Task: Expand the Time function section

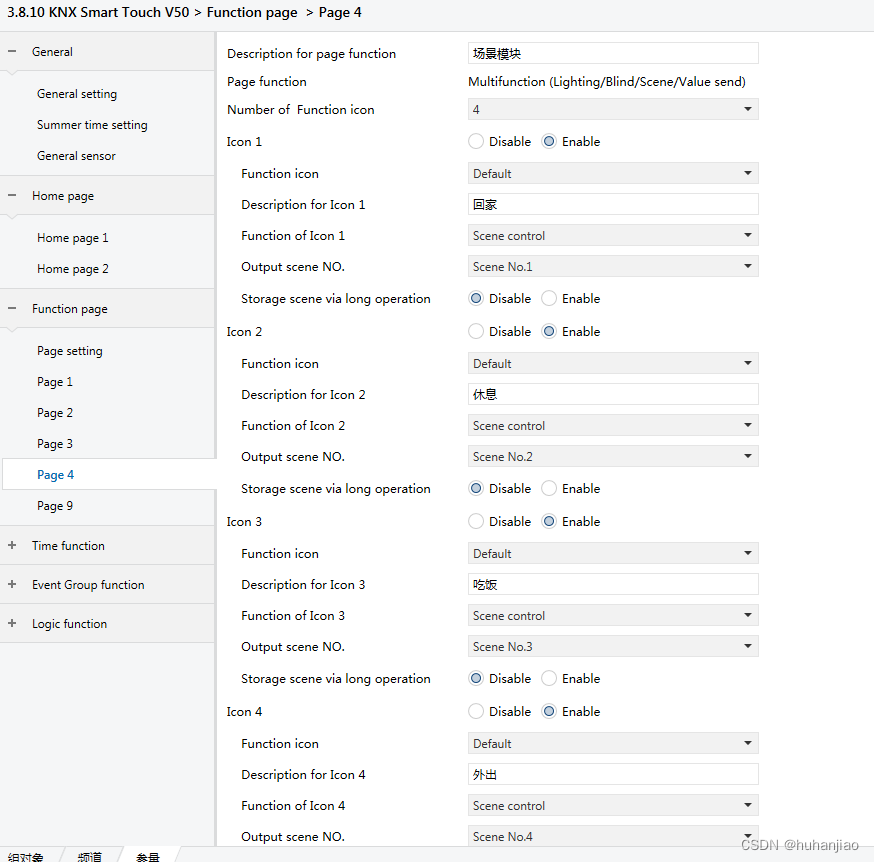Action: click(12, 546)
